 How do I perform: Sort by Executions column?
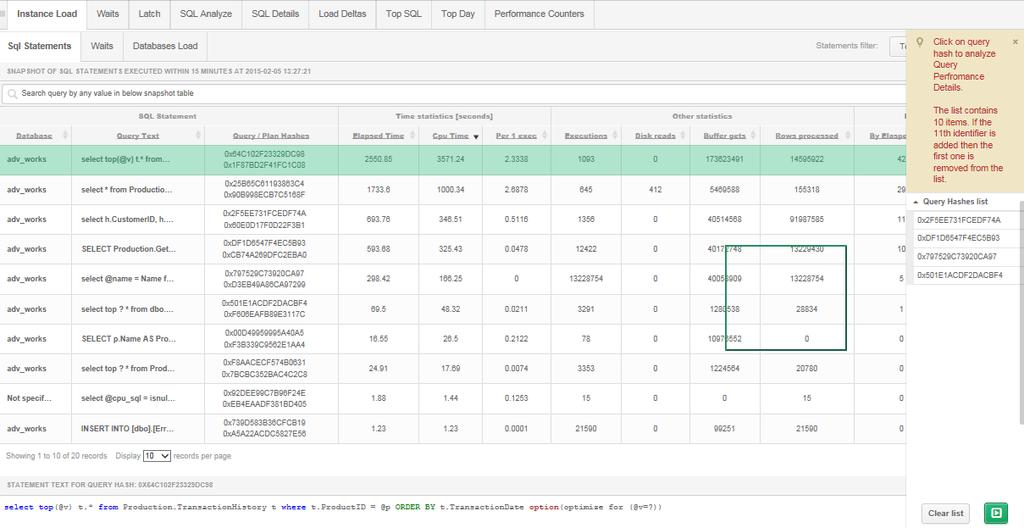[x=586, y=136]
